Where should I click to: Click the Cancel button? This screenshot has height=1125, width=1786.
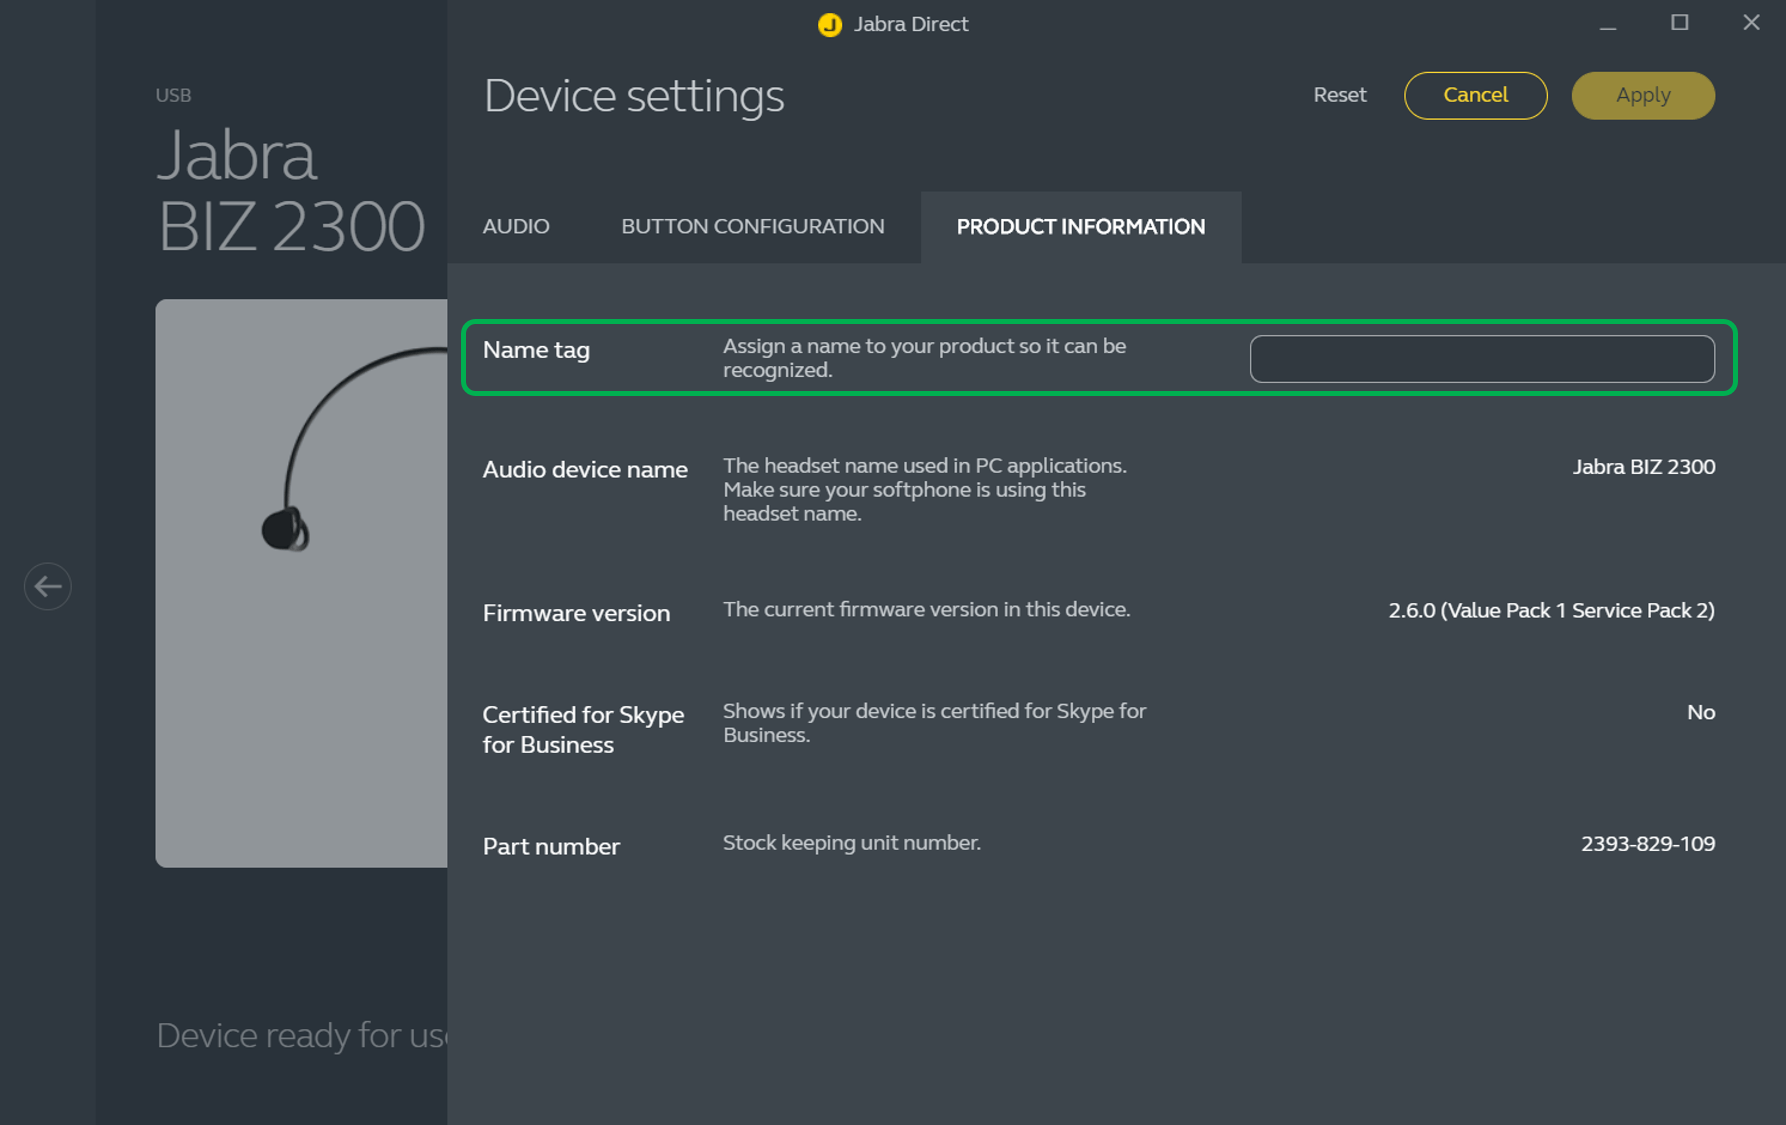click(1475, 96)
